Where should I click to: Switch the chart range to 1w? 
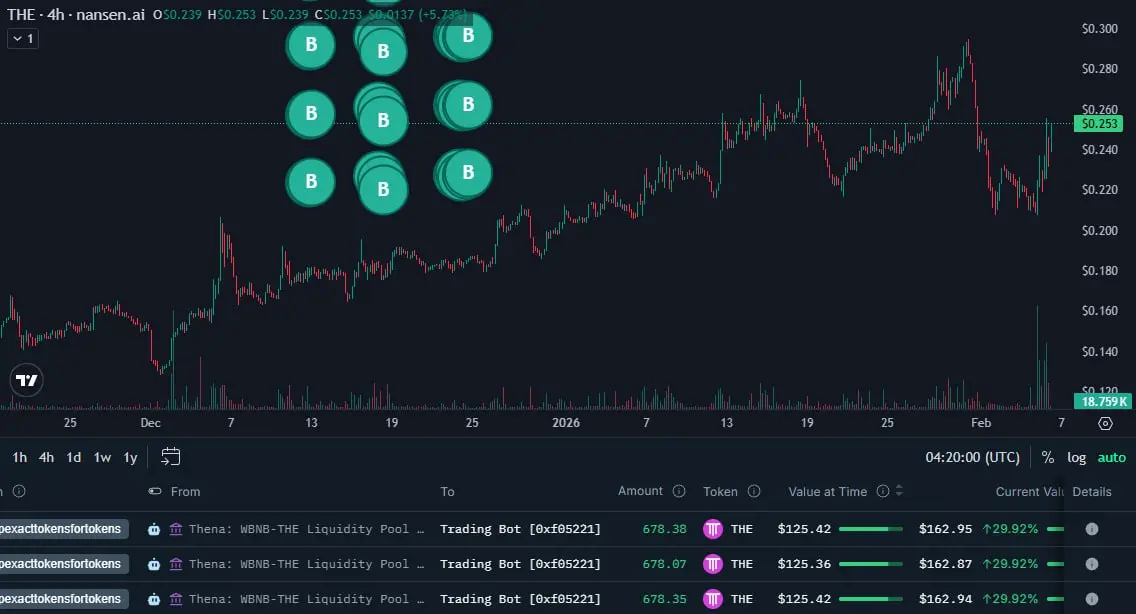(x=102, y=457)
